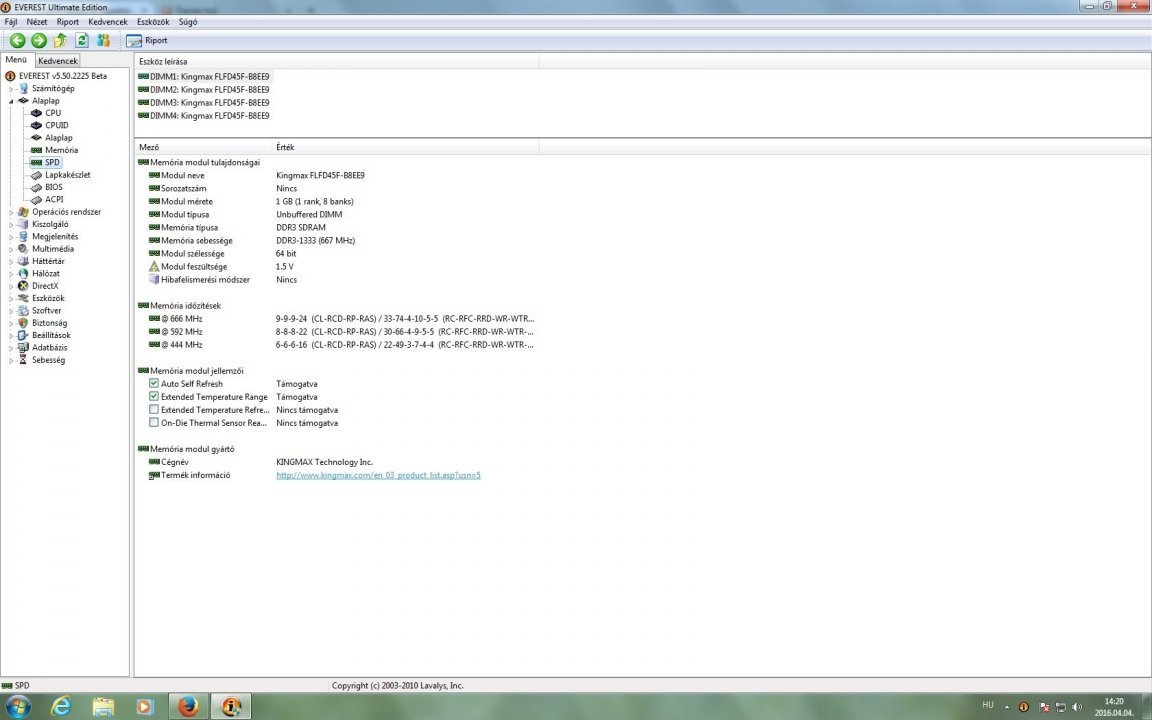Click EVEREST v5.50.2225 Beta root node

coord(62,76)
